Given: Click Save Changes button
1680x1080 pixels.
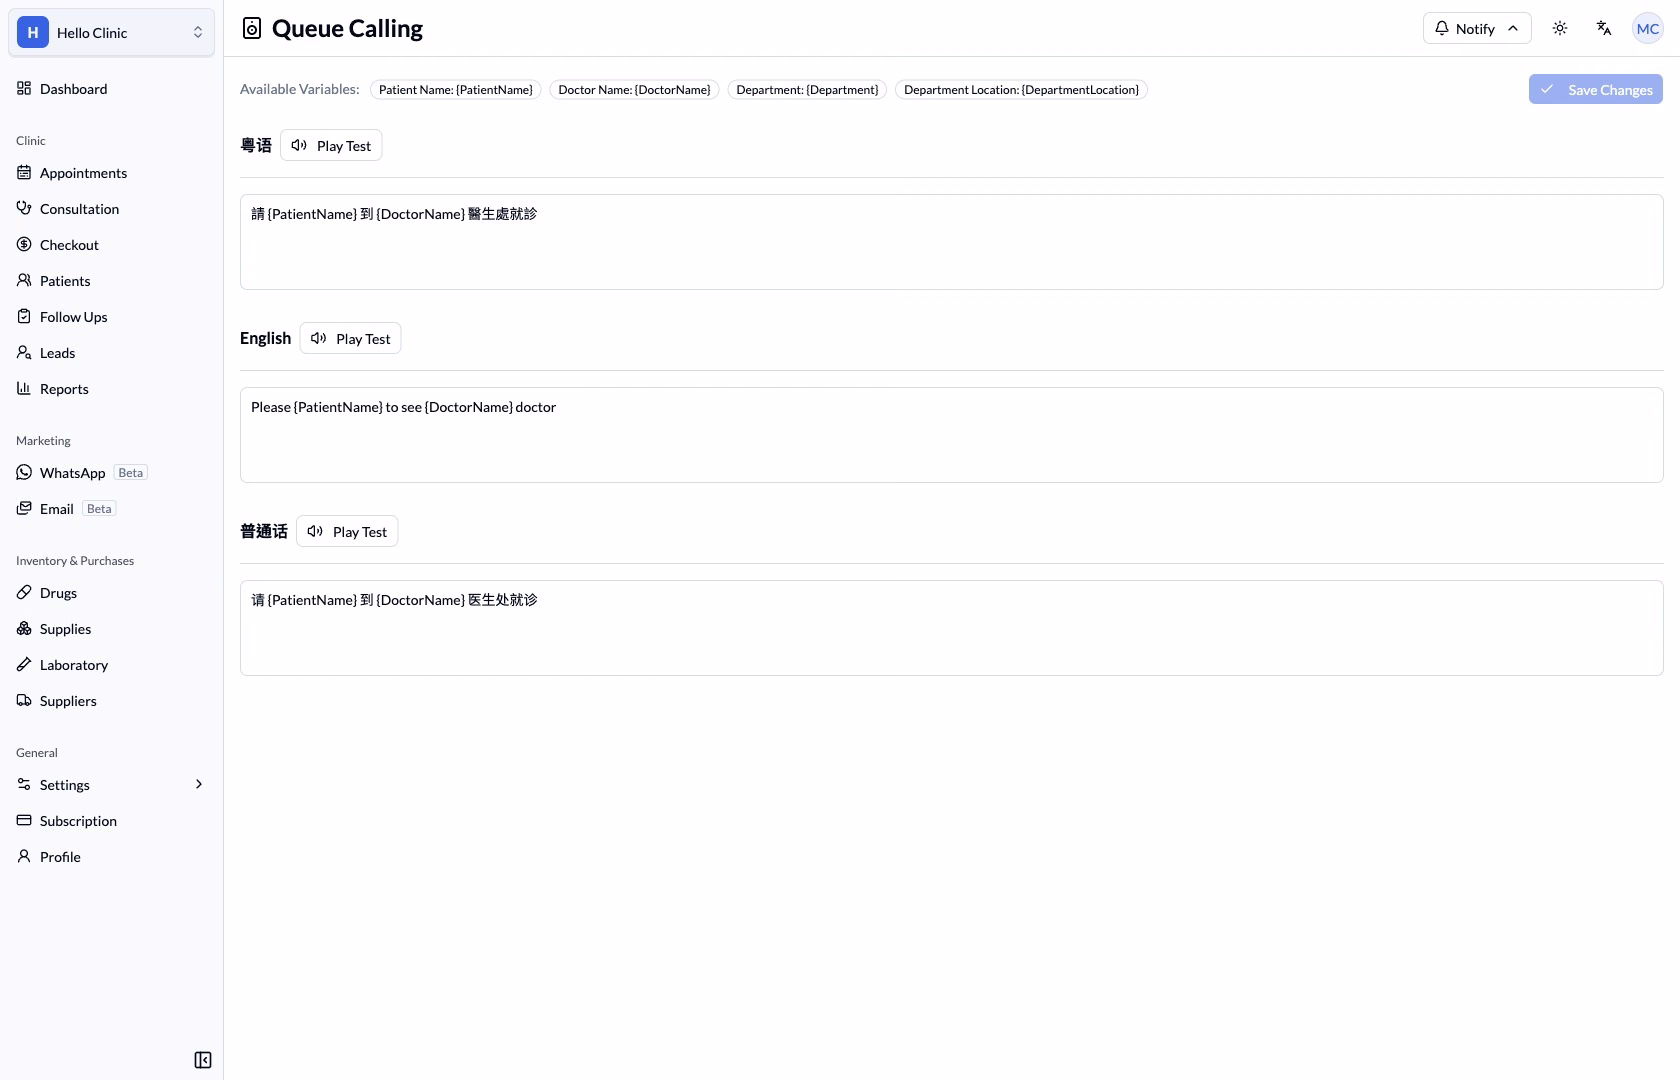Looking at the screenshot, I should pyautogui.click(x=1595, y=89).
